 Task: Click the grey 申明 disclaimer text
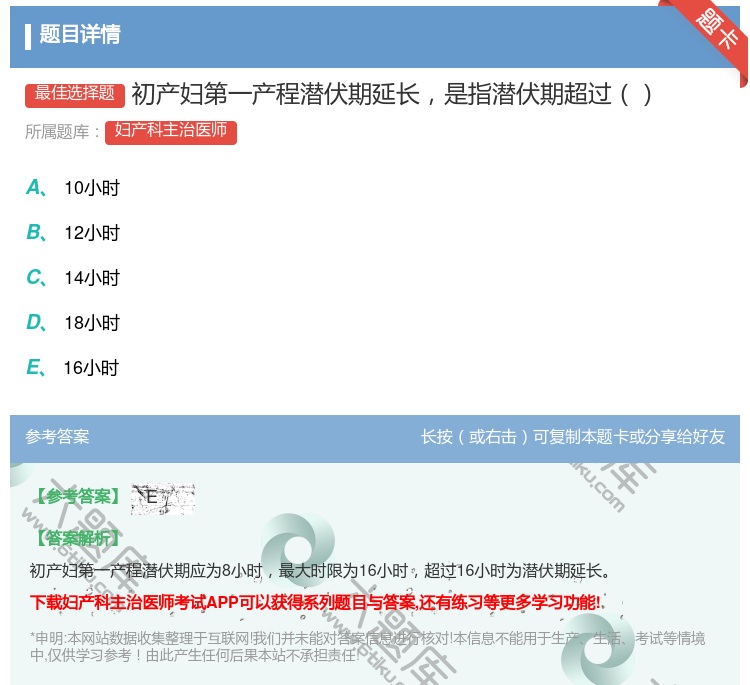tap(367, 647)
